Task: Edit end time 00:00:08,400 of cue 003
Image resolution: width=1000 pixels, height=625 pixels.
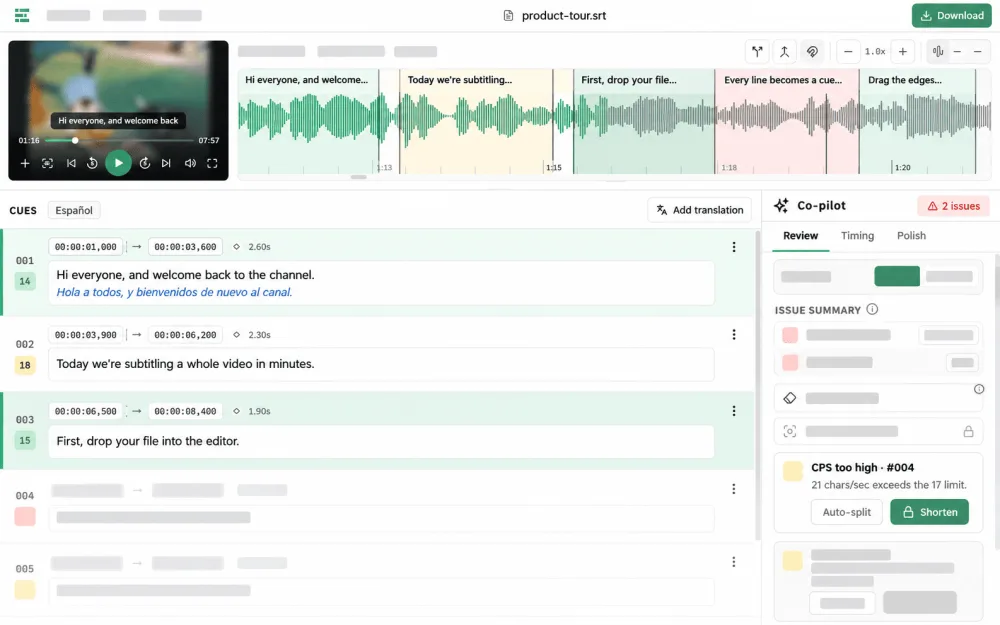Action: tap(185, 411)
